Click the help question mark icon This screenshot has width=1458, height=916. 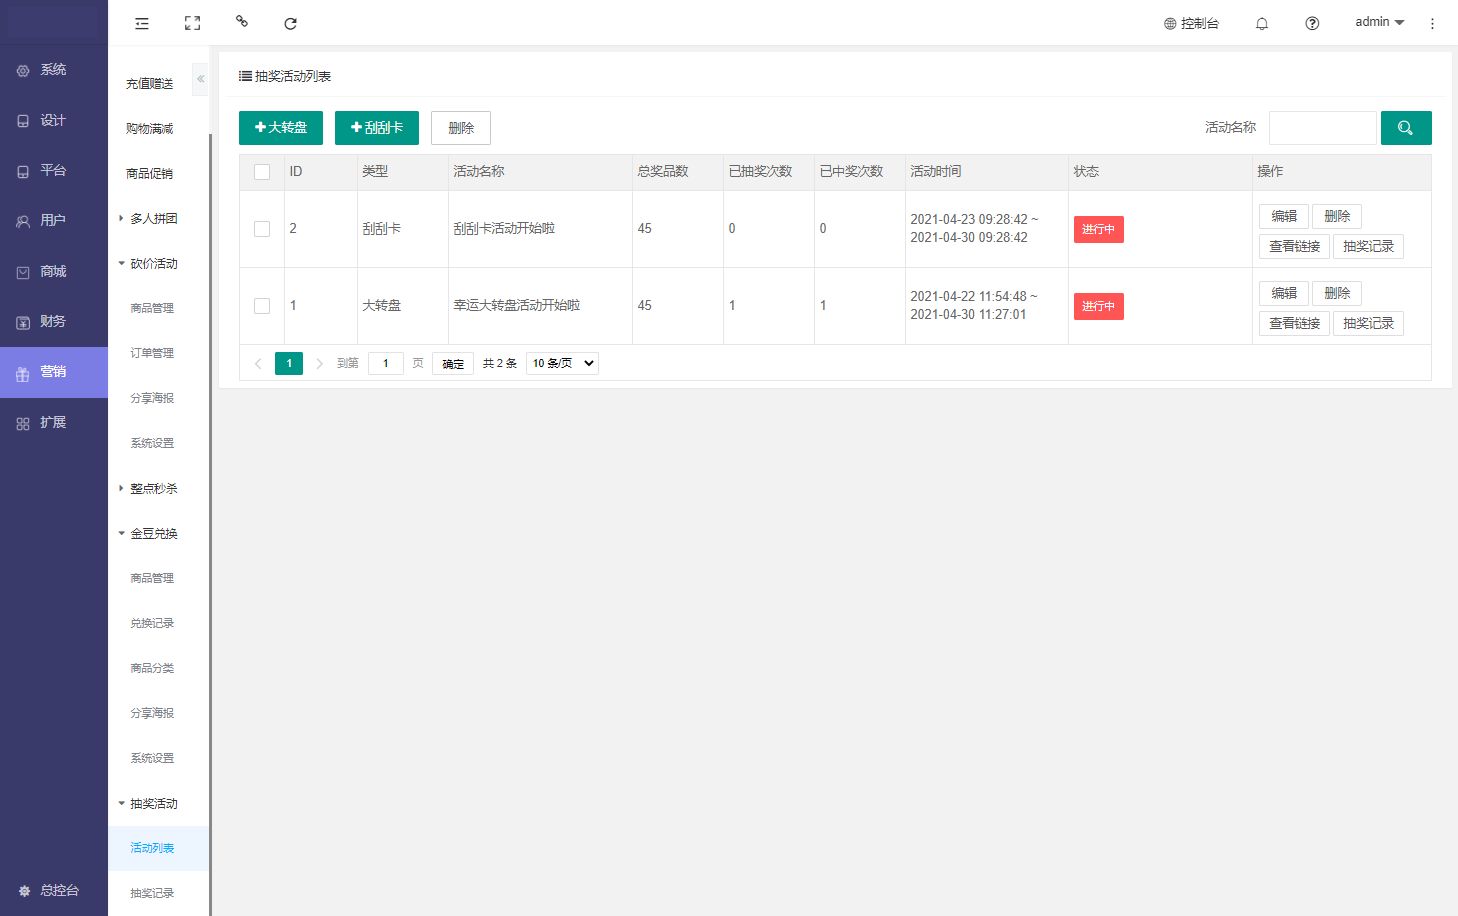coord(1312,23)
